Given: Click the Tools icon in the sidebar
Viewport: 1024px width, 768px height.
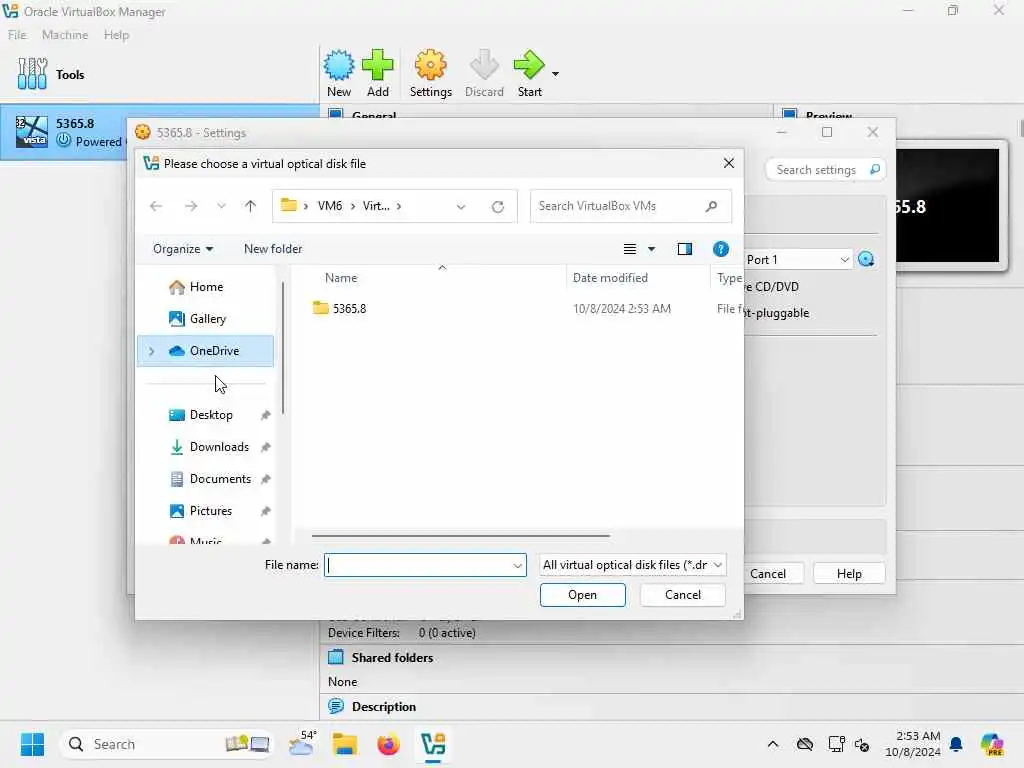Looking at the screenshot, I should click(x=32, y=74).
